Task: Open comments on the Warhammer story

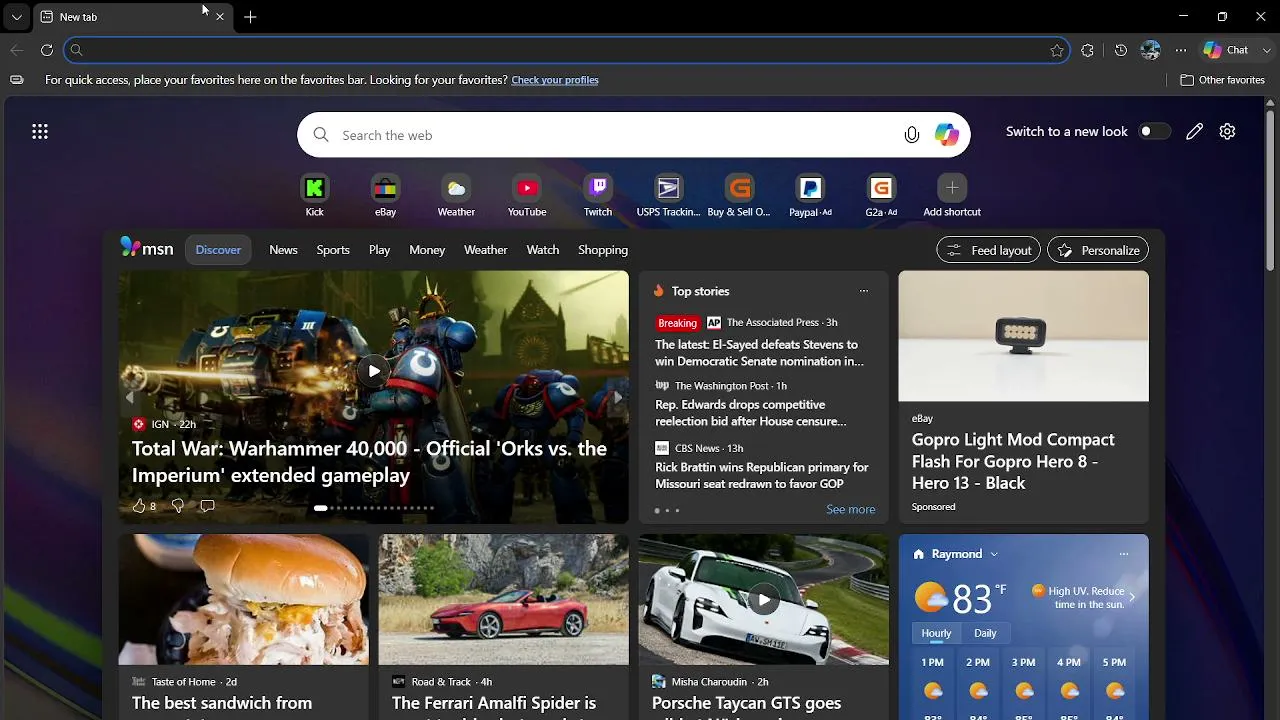Action: 207,506
